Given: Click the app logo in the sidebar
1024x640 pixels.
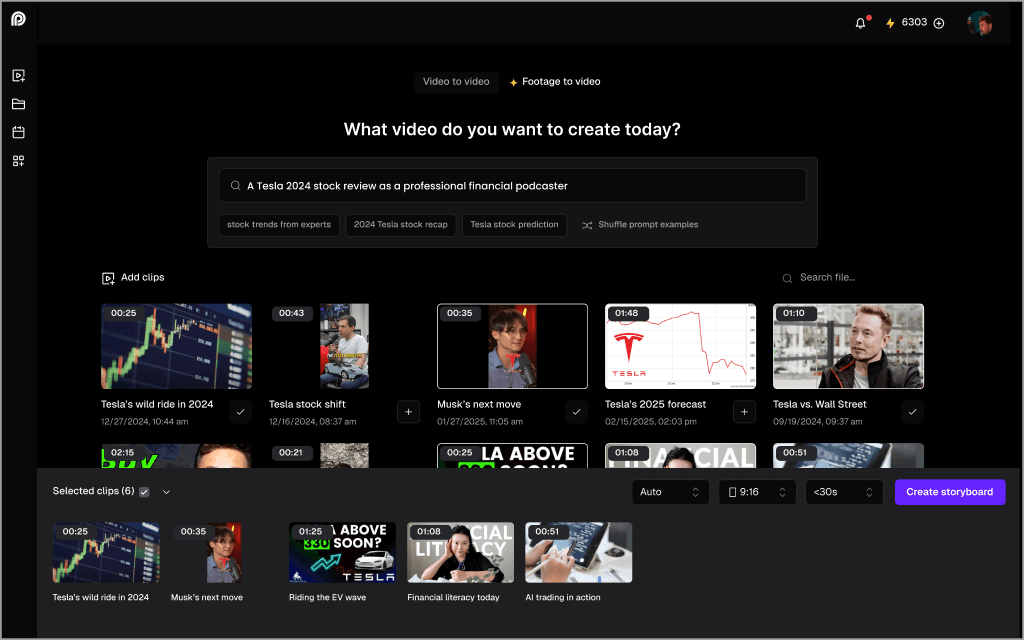Looking at the screenshot, I should pos(18,19).
